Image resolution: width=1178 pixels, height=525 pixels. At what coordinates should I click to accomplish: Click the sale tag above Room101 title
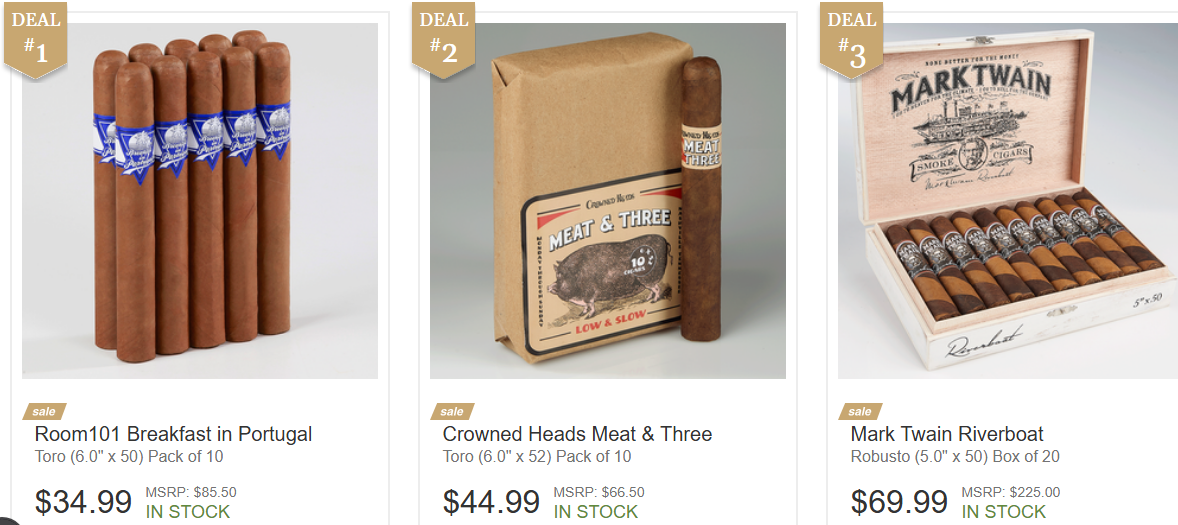click(44, 412)
